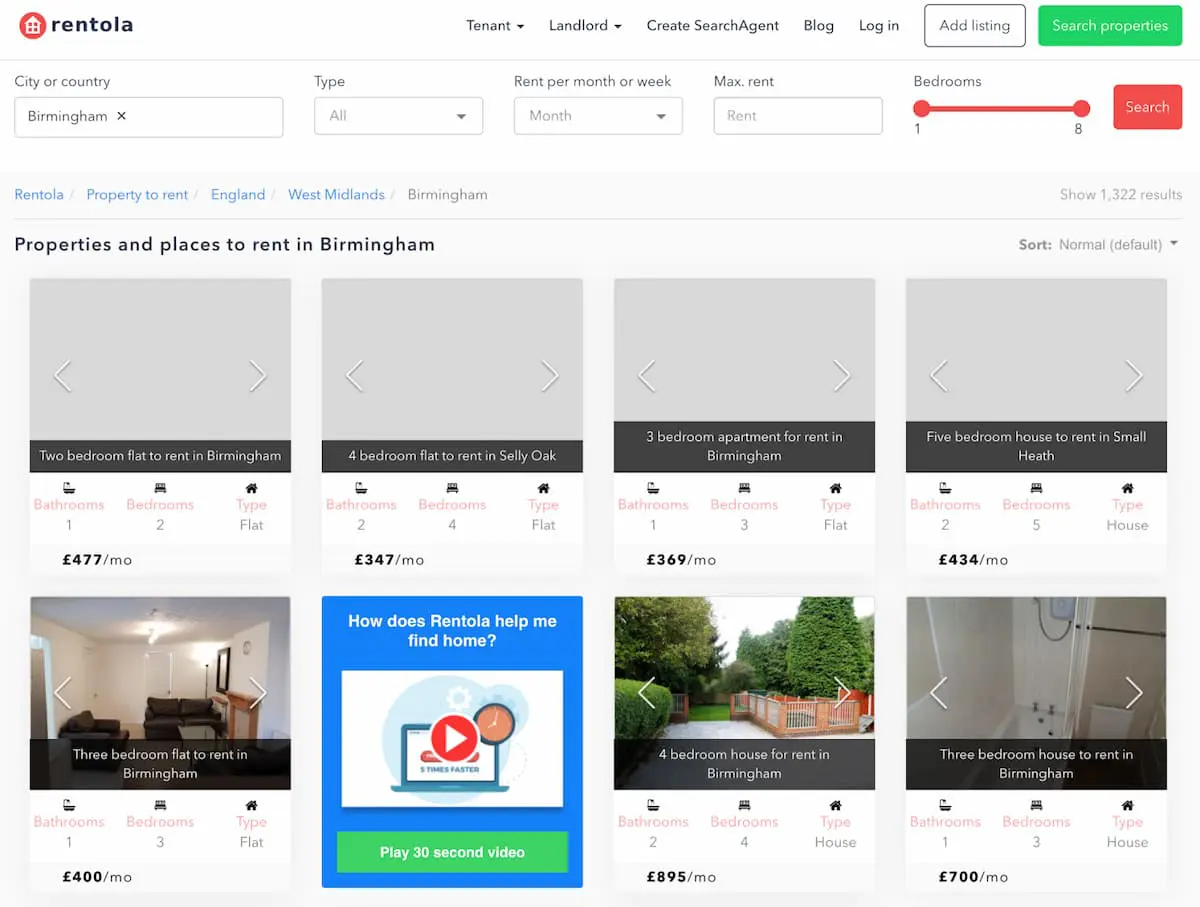Viewport: 1200px width, 907px height.
Task: Click the Rentola house logo icon
Action: point(33,26)
